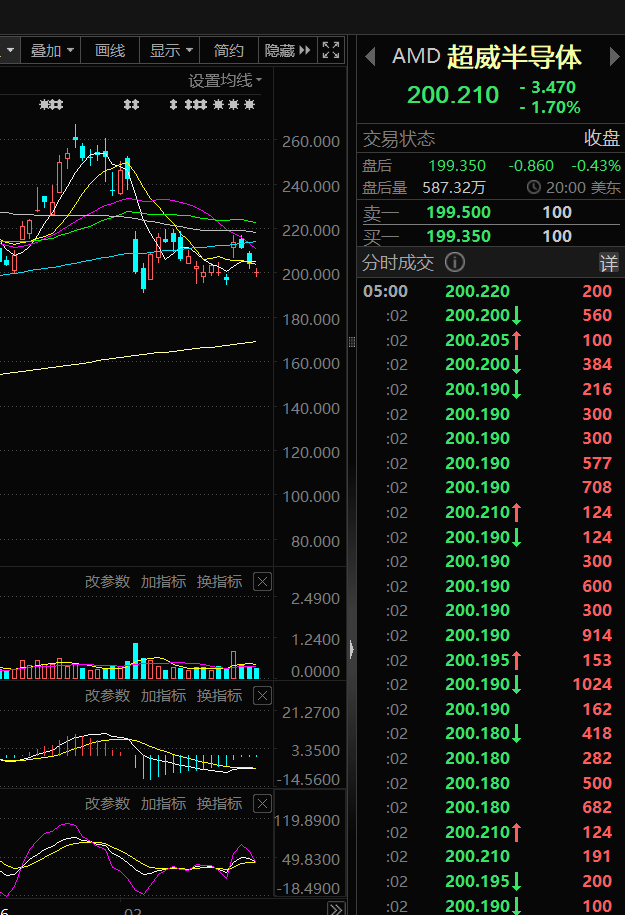Image resolution: width=625 pixels, height=915 pixels.
Task: Click 改参数 in the volume panel
Action: coord(107,581)
